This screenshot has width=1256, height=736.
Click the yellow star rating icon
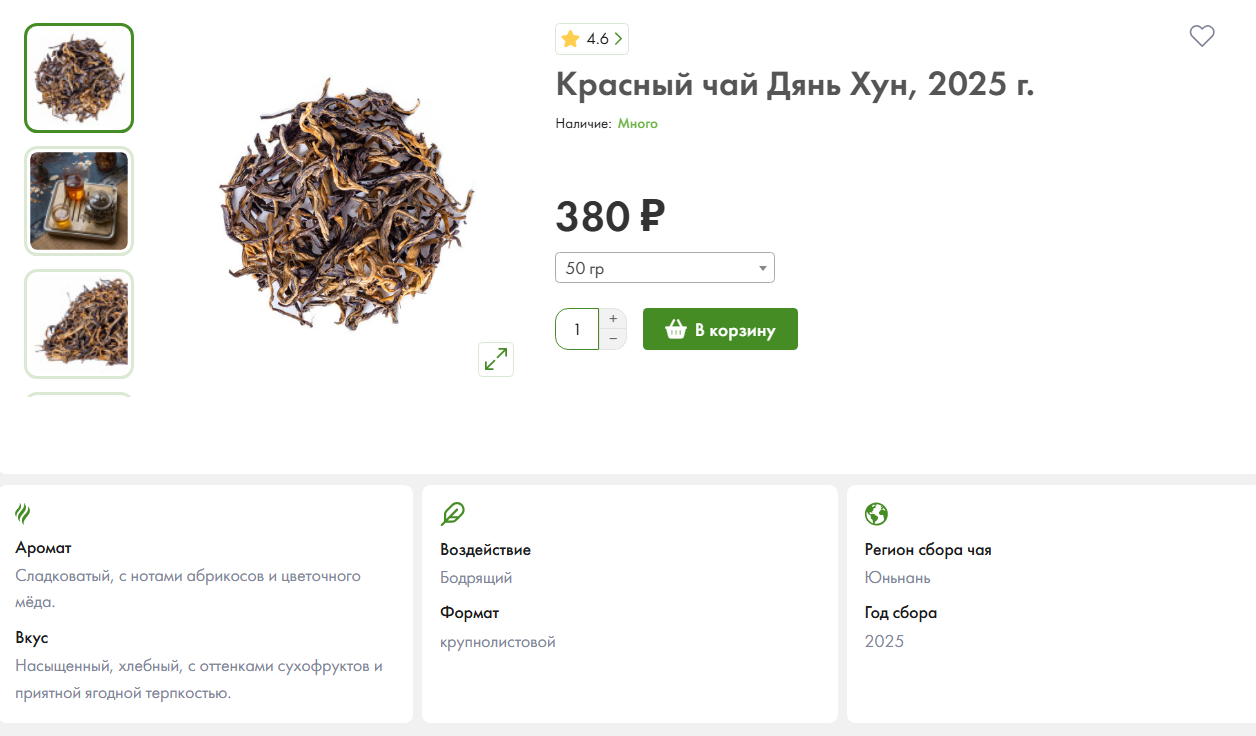[x=570, y=39]
